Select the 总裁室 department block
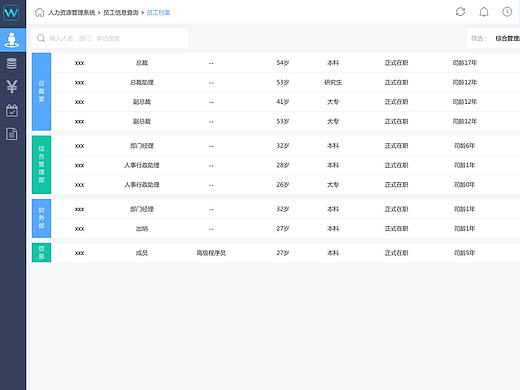This screenshot has width=520, height=390. pos(41,91)
